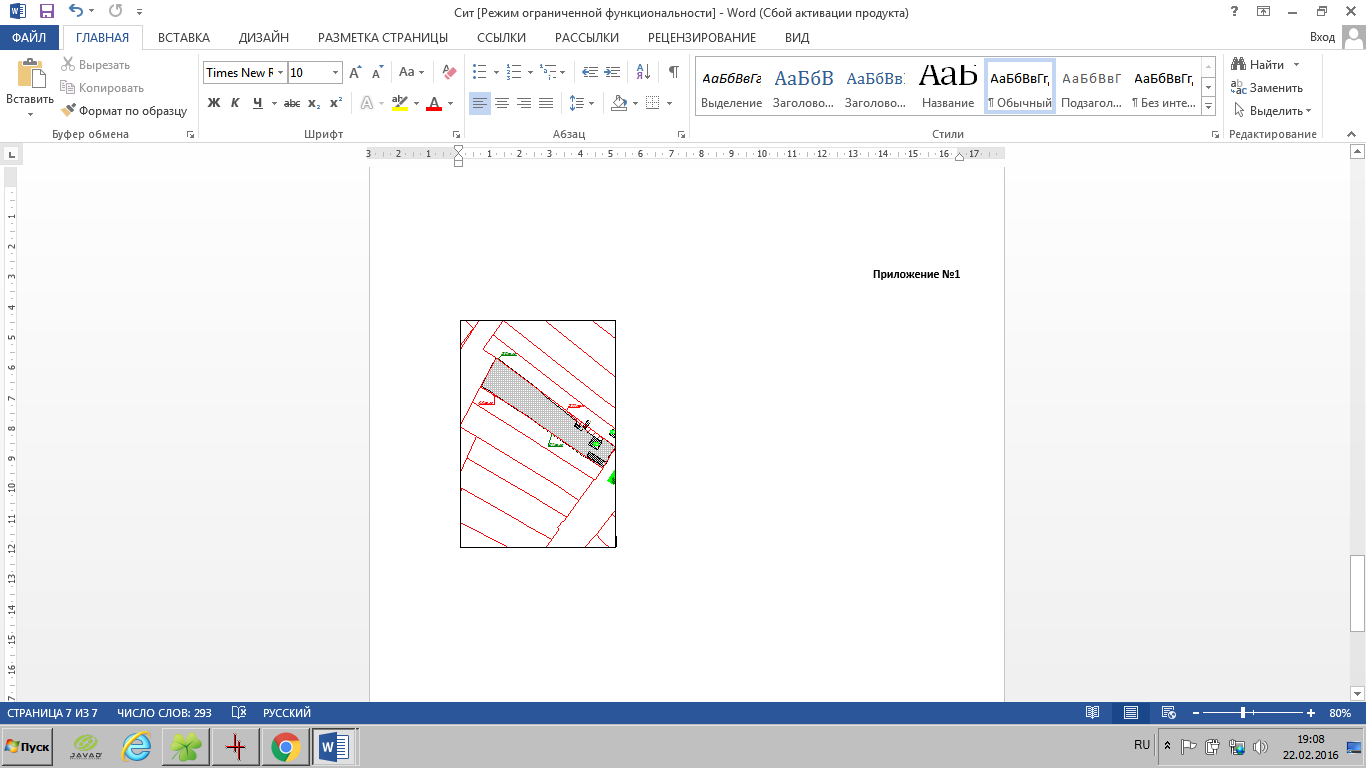
Task: Apply the Название style
Action: point(948,88)
